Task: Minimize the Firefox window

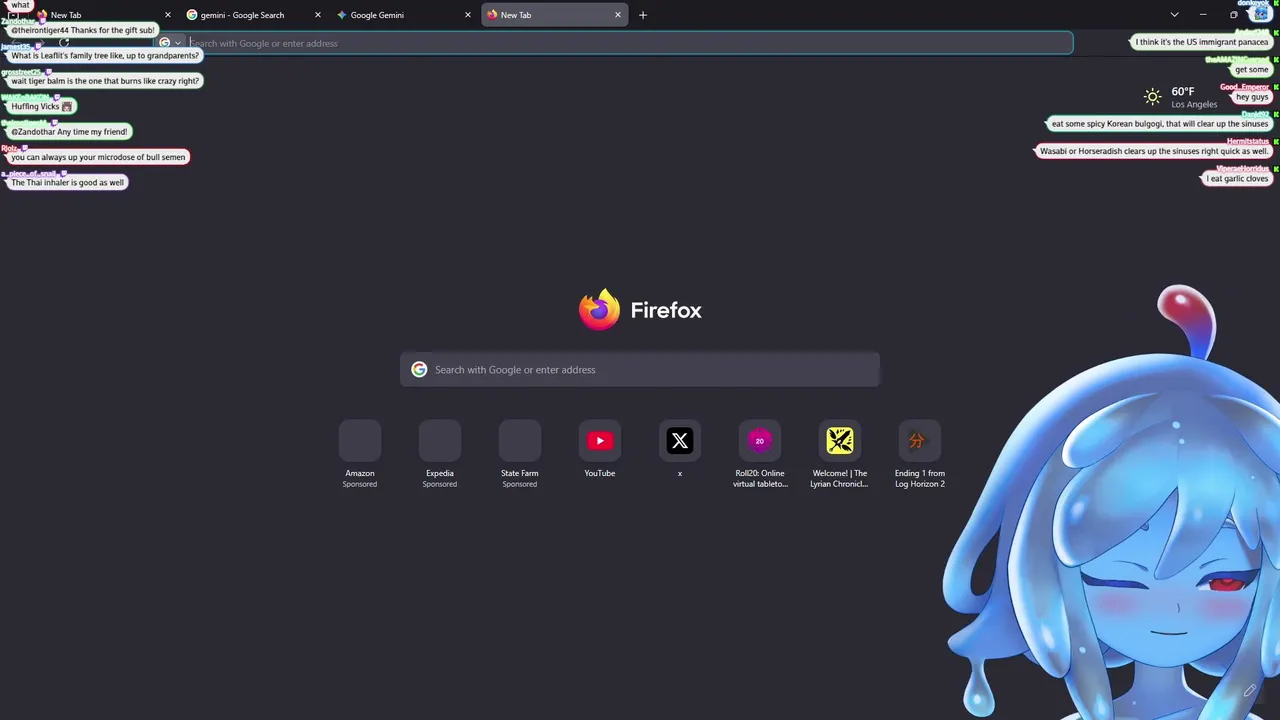Action: (1203, 15)
